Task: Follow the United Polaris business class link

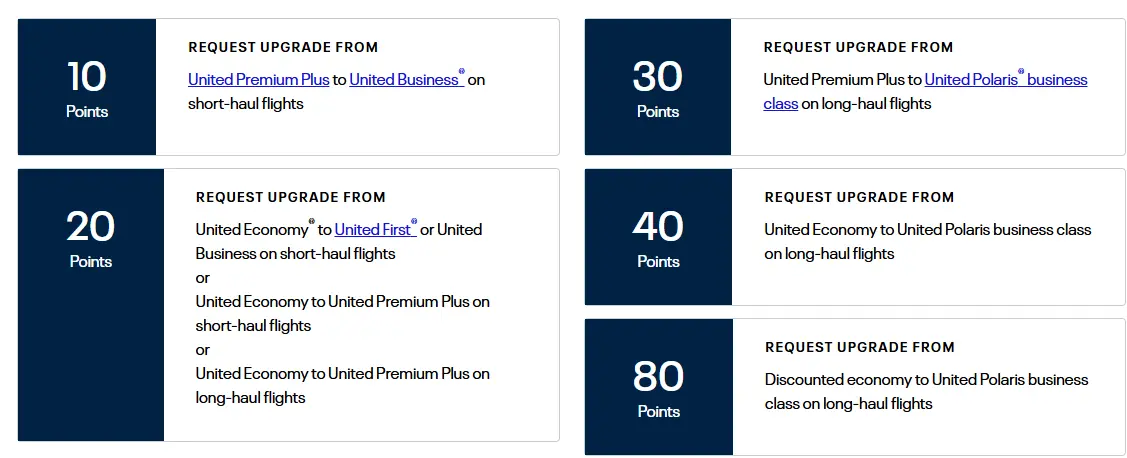Action: 1004,80
